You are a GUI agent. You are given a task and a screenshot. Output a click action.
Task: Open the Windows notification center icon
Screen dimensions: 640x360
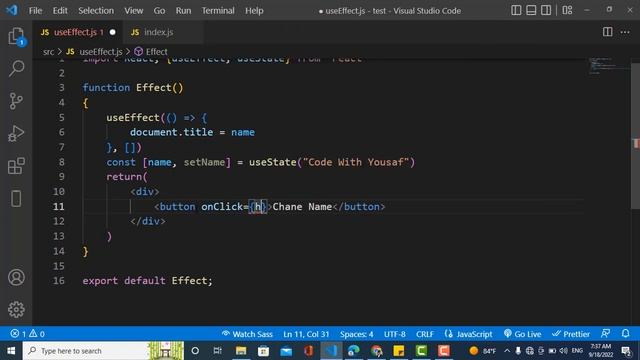tap(627, 351)
